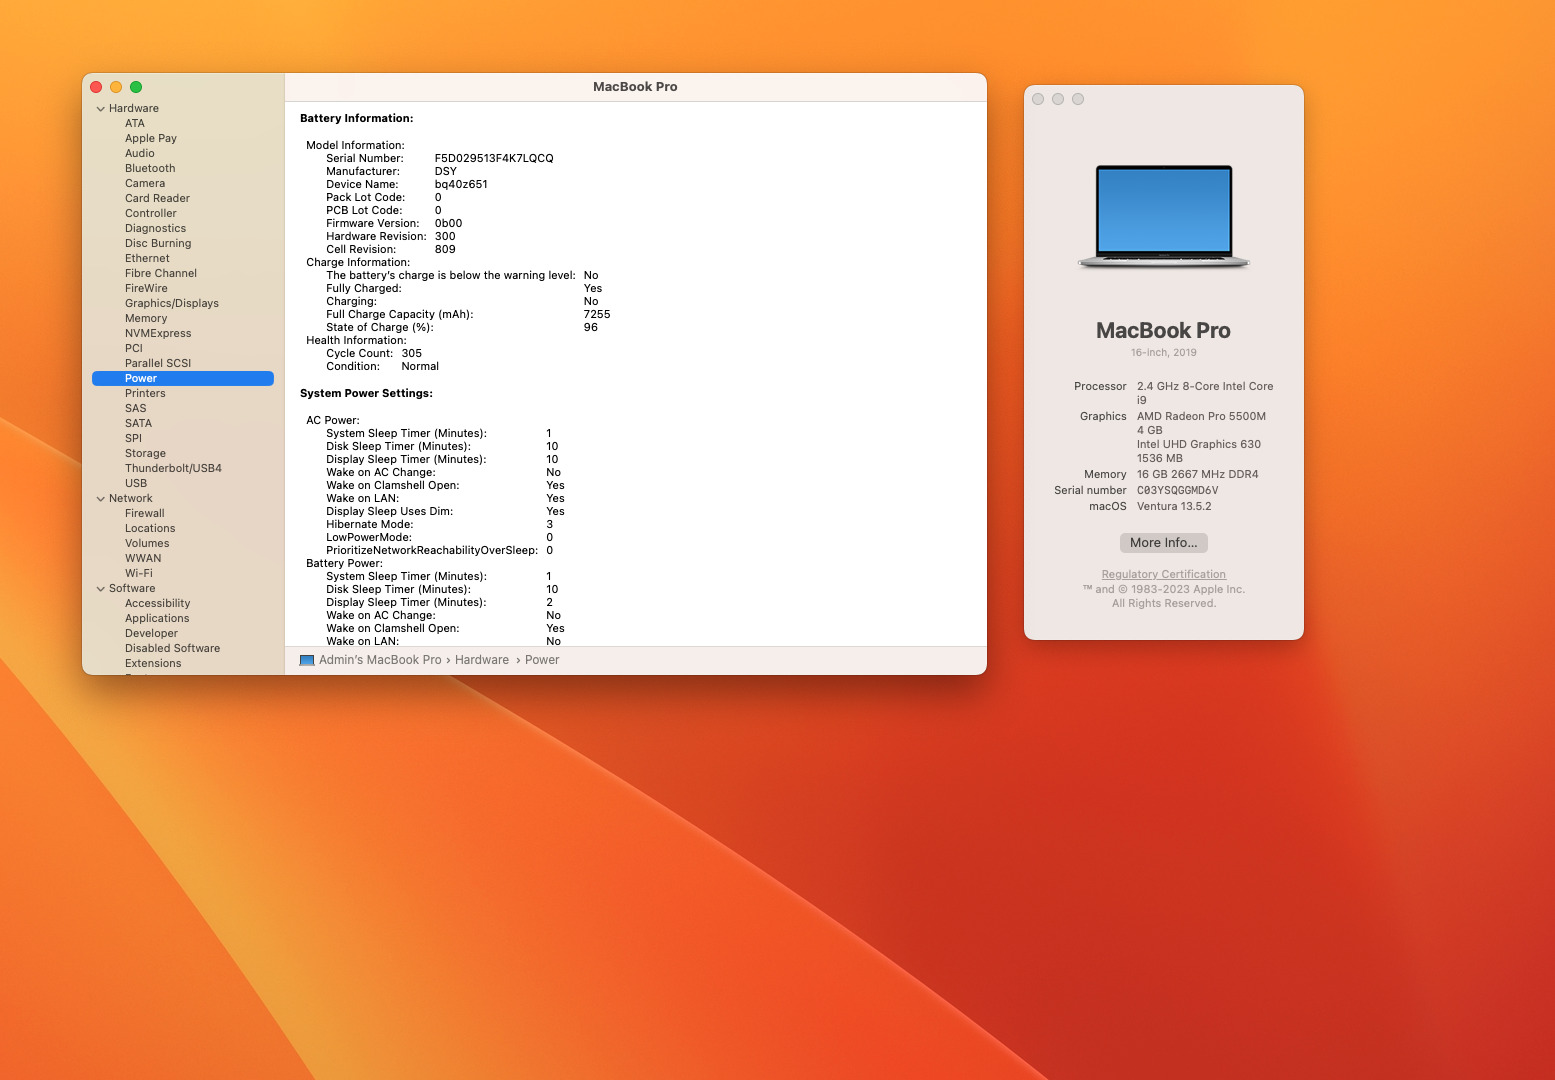1555x1080 pixels.
Task: Select Memory in the sidebar
Action: click(146, 319)
